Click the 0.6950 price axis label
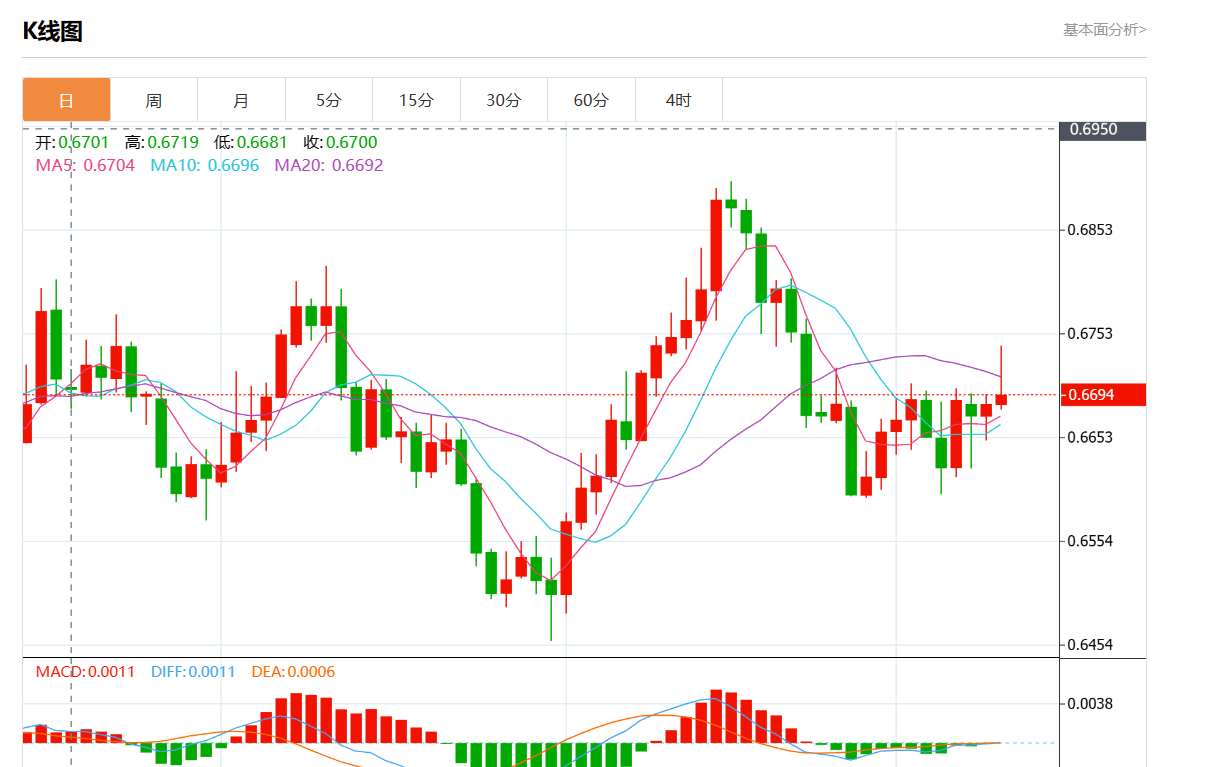Image resolution: width=1211 pixels, height=767 pixels. [1103, 130]
